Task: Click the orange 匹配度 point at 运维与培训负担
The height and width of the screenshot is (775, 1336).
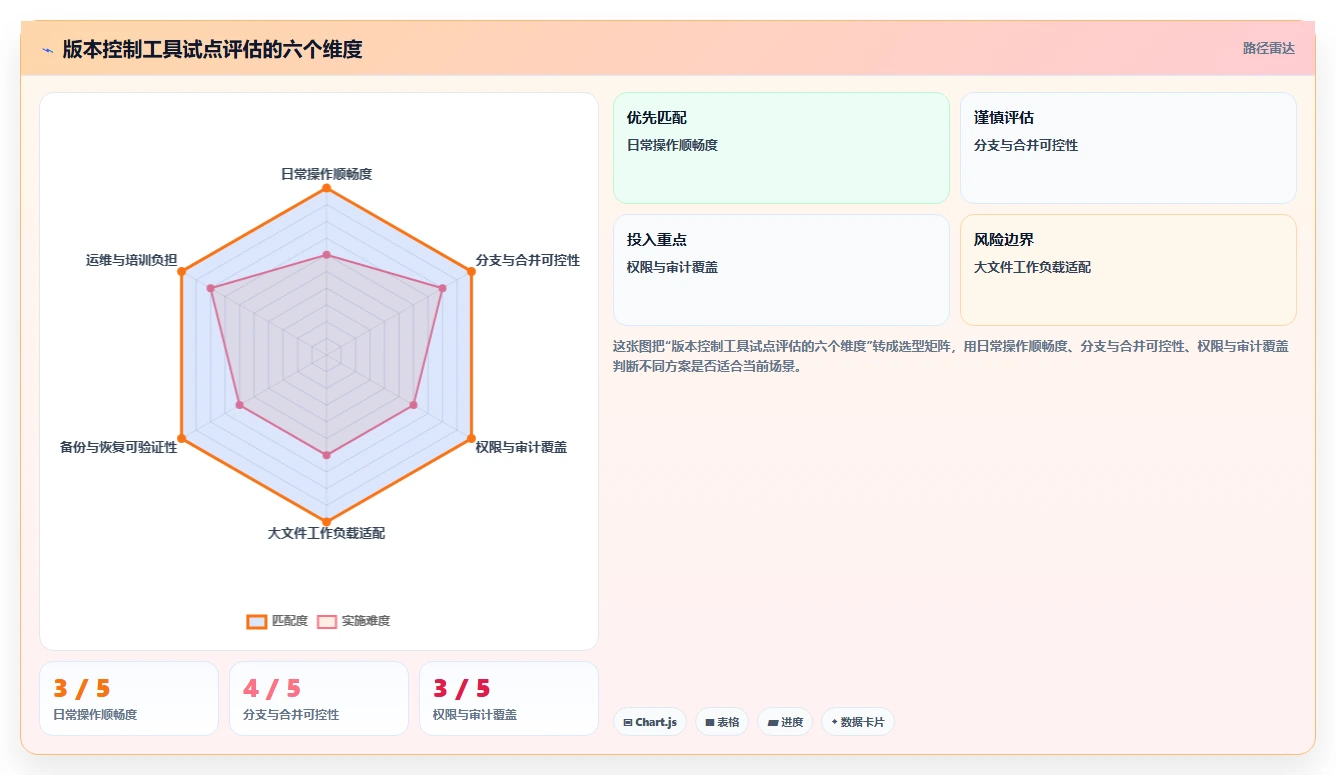Action: coord(181,271)
